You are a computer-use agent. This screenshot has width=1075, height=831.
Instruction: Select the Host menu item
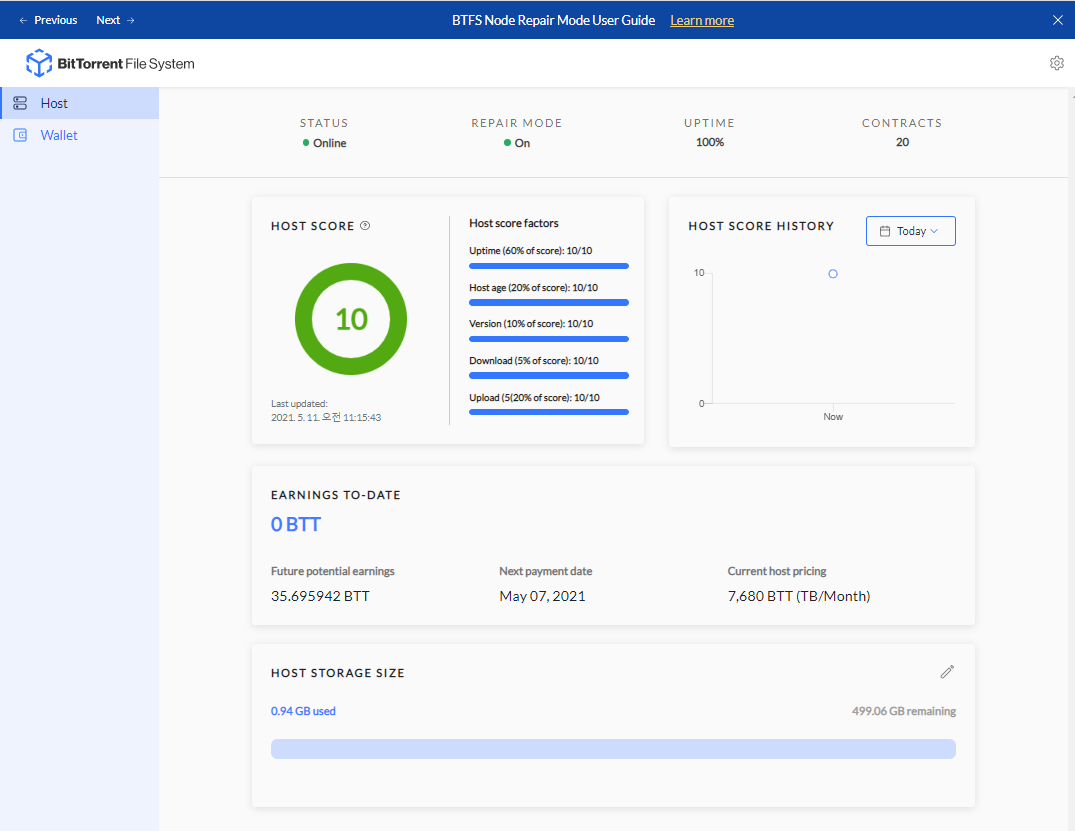[80, 103]
